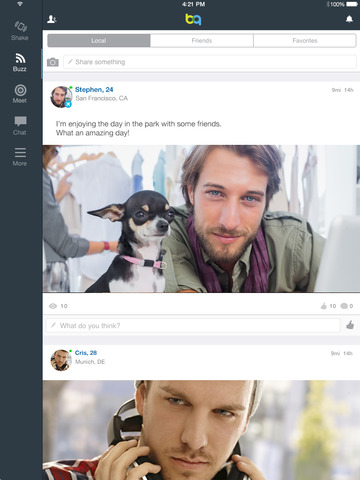360x480 pixels.
Task: Click the bq logo in header
Action: (x=193, y=19)
